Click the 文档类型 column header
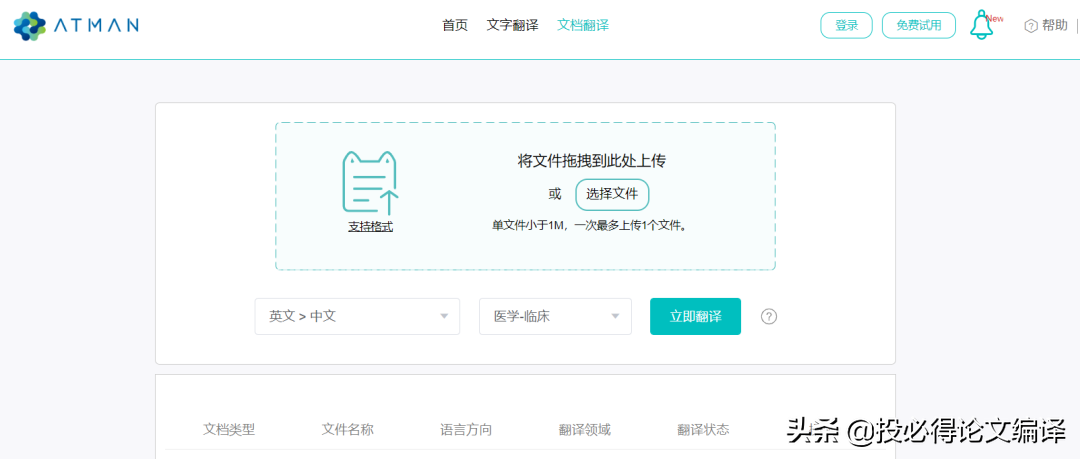 229,430
